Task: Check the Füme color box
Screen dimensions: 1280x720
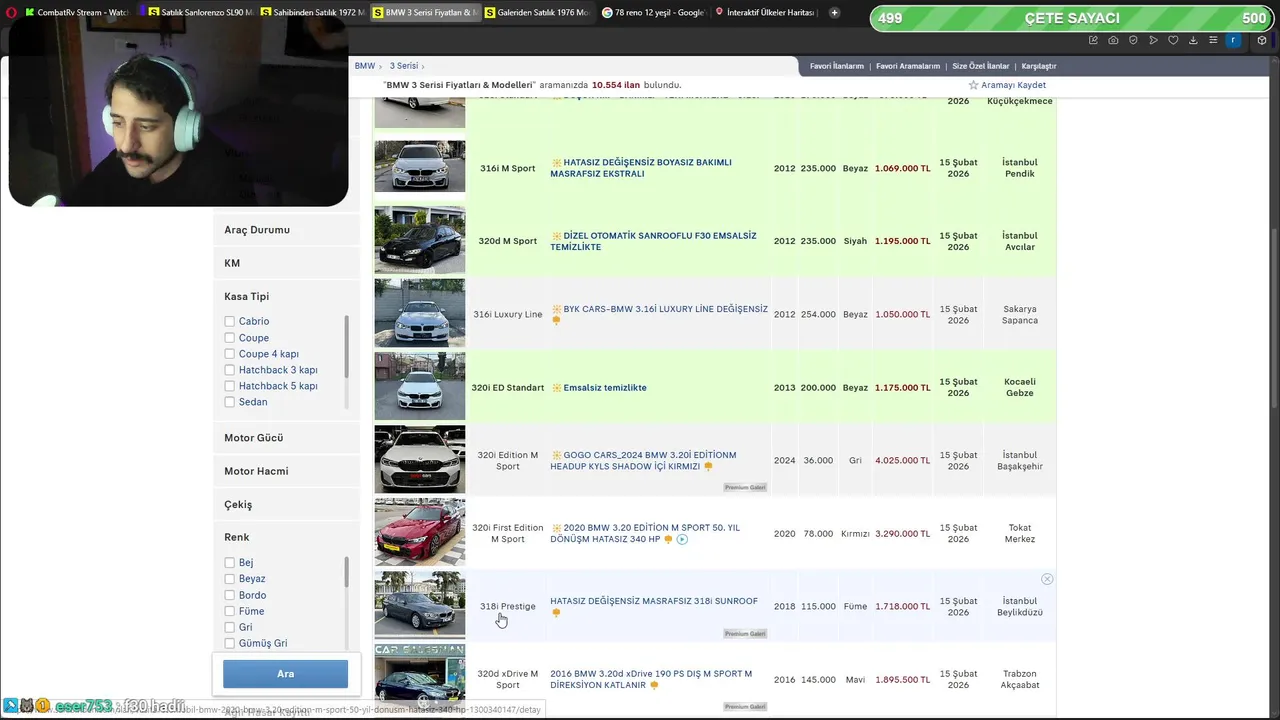Action: pyautogui.click(x=230, y=611)
